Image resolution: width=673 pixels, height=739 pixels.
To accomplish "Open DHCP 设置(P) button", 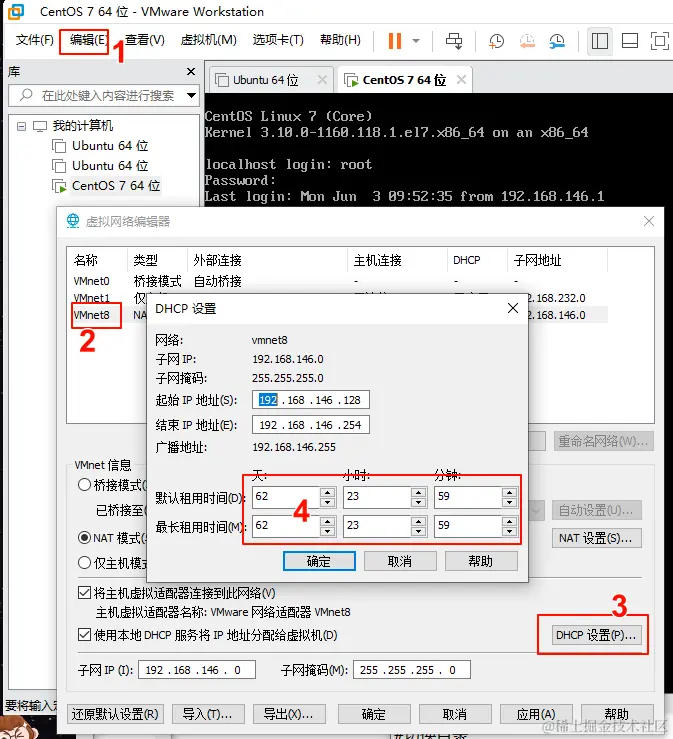I will point(596,635).
